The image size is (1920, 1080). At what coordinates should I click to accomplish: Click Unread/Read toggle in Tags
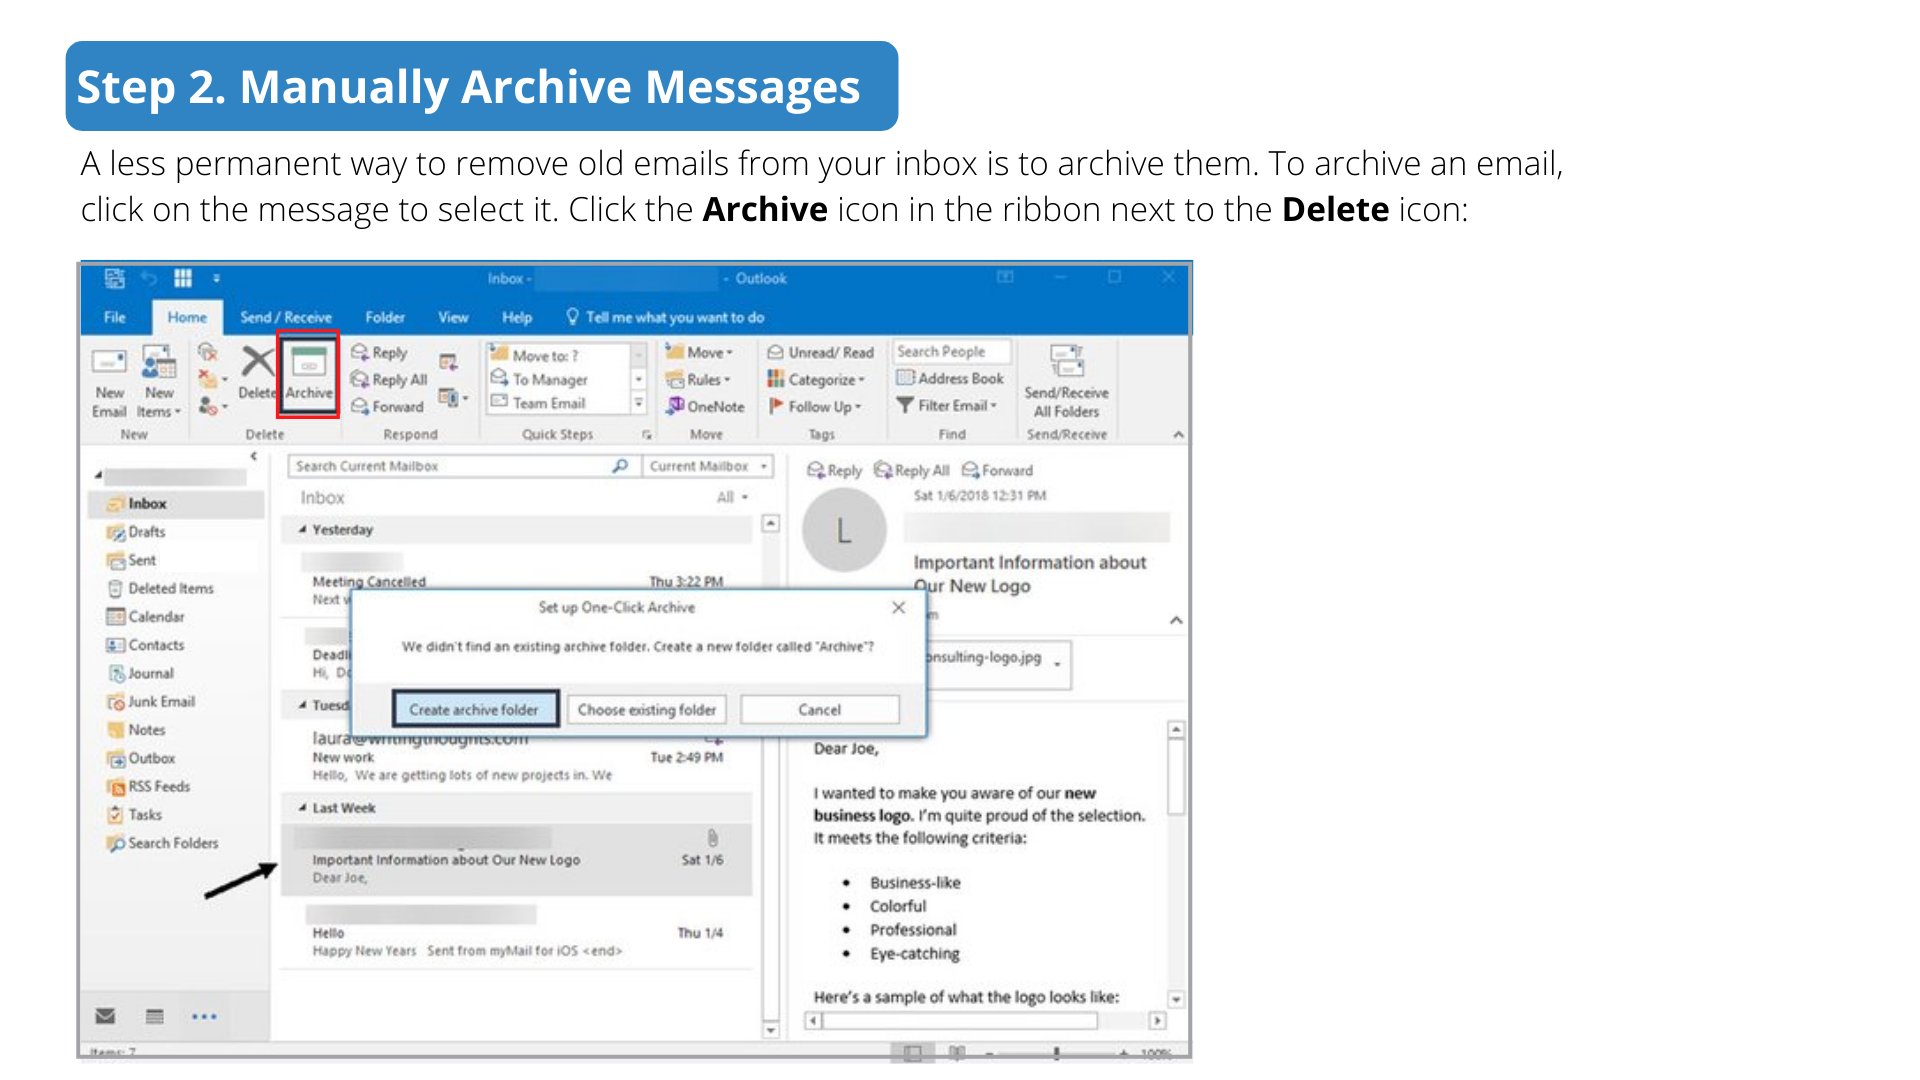click(820, 352)
